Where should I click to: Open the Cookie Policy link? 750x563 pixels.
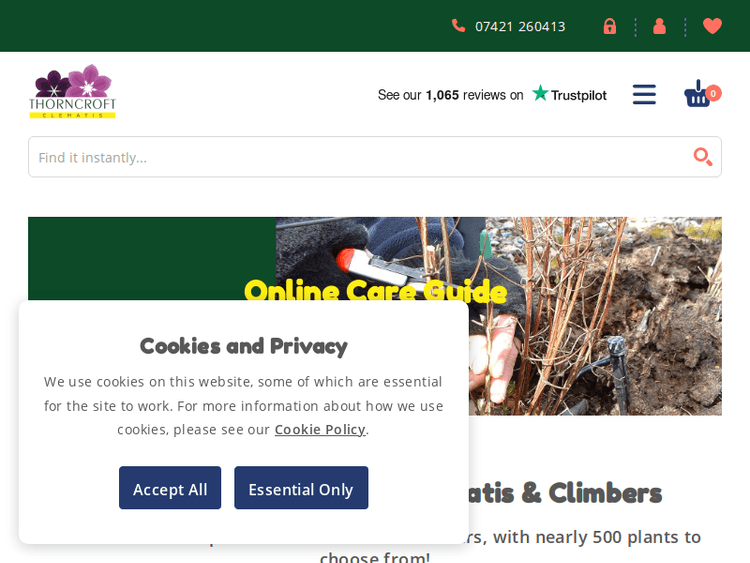click(320, 430)
